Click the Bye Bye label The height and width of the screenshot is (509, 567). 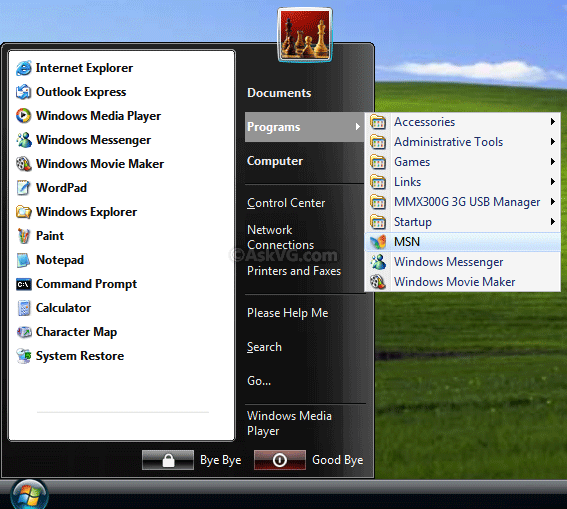[x=221, y=460]
